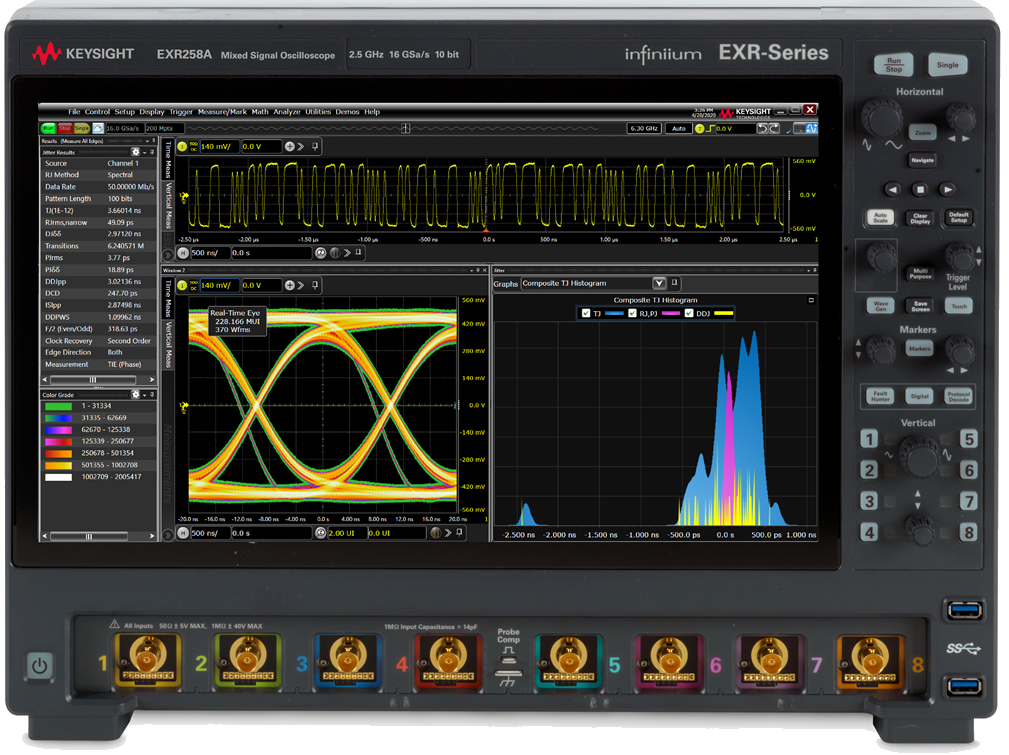Click the yellow trigger T icon
Screen dimensions: 1009x755
pos(702,128)
